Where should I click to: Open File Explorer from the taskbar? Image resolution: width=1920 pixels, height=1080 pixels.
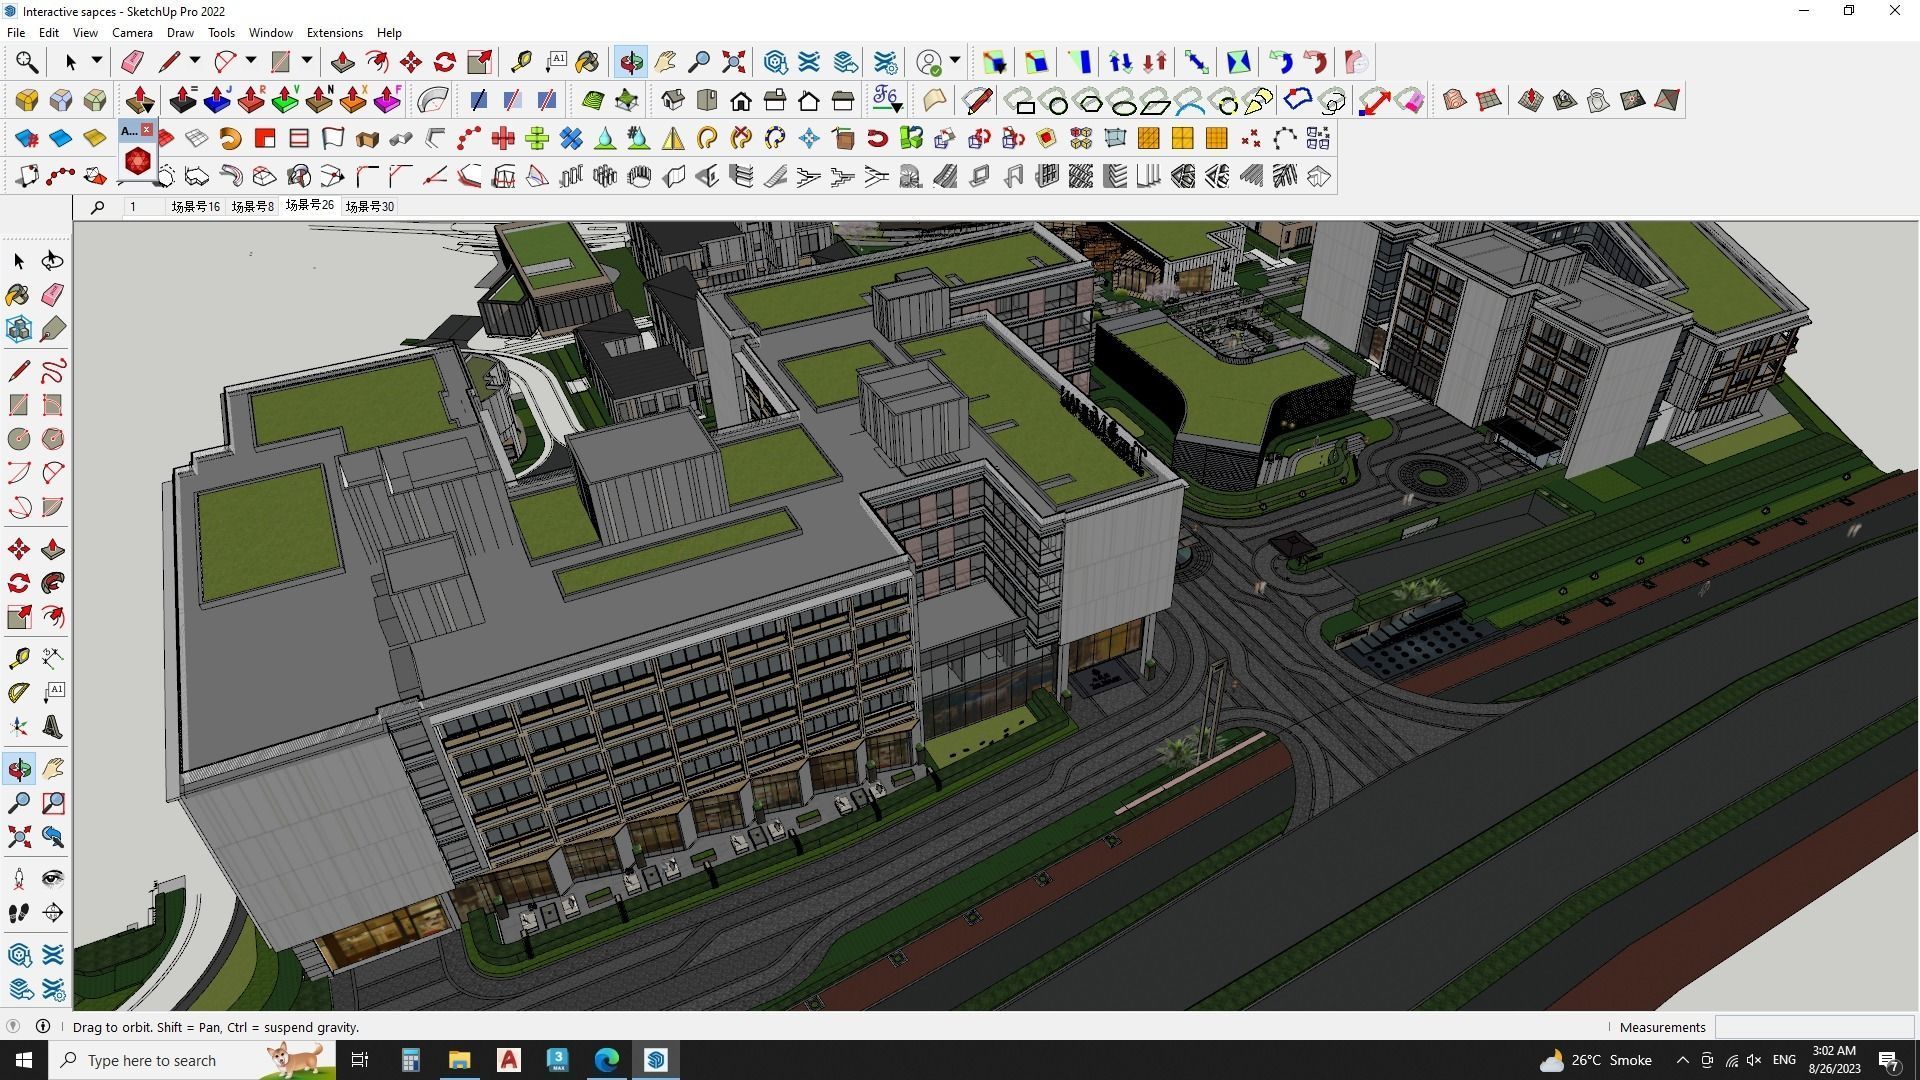pos(459,1060)
